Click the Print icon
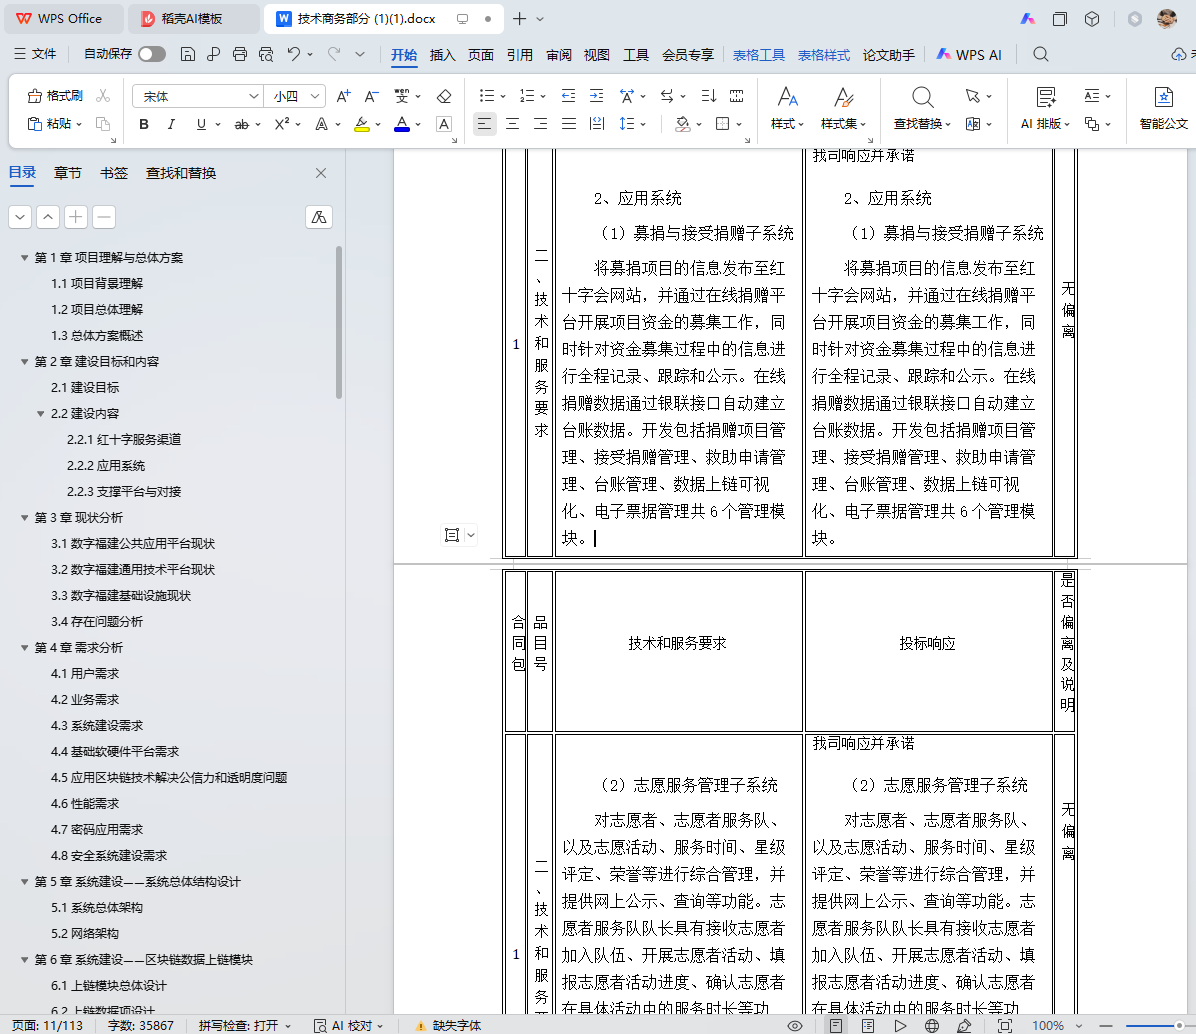The width and height of the screenshot is (1196, 1034). 240,54
